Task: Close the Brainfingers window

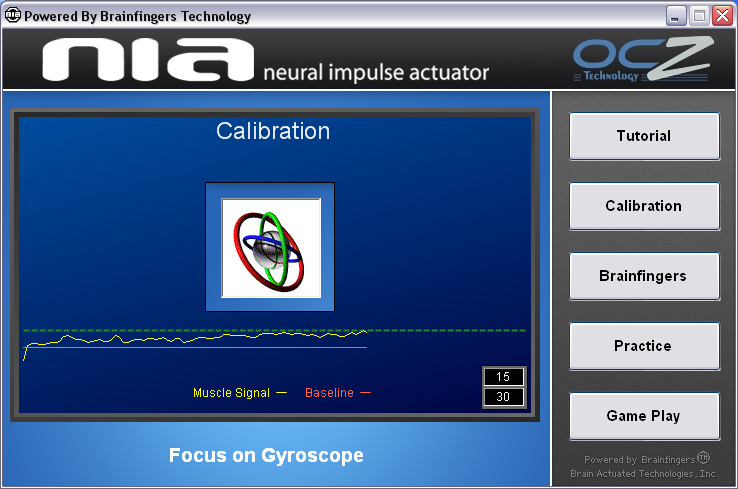Action: [722, 16]
